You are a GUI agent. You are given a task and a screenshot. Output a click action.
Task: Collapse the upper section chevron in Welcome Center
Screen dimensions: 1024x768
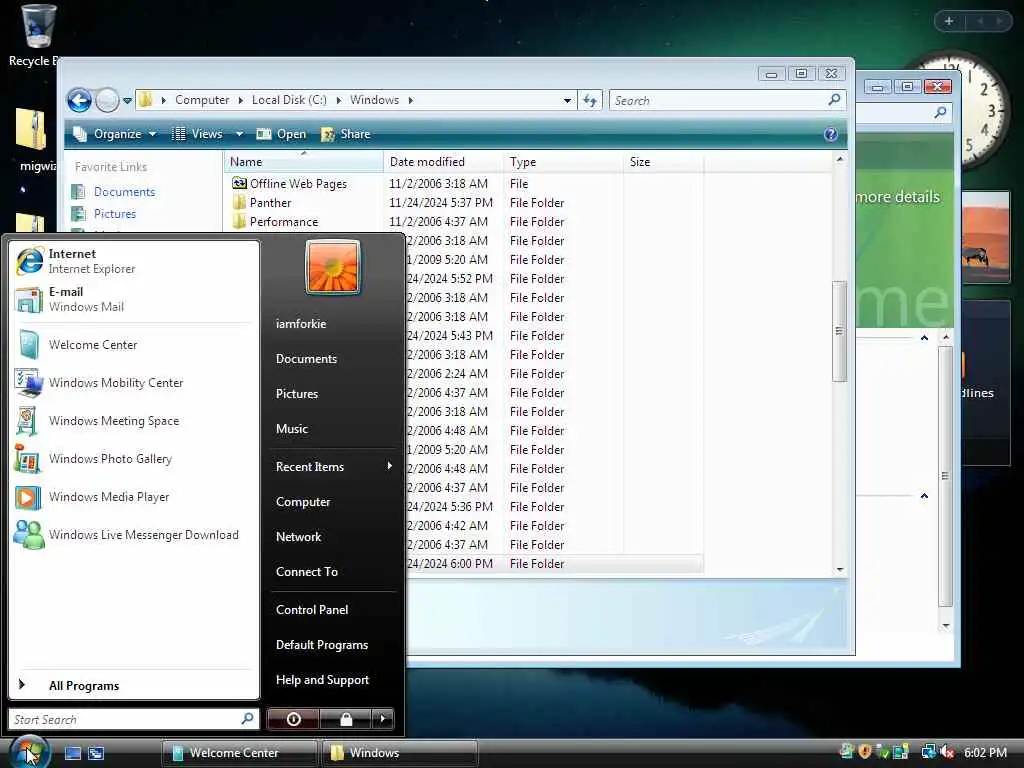924,338
